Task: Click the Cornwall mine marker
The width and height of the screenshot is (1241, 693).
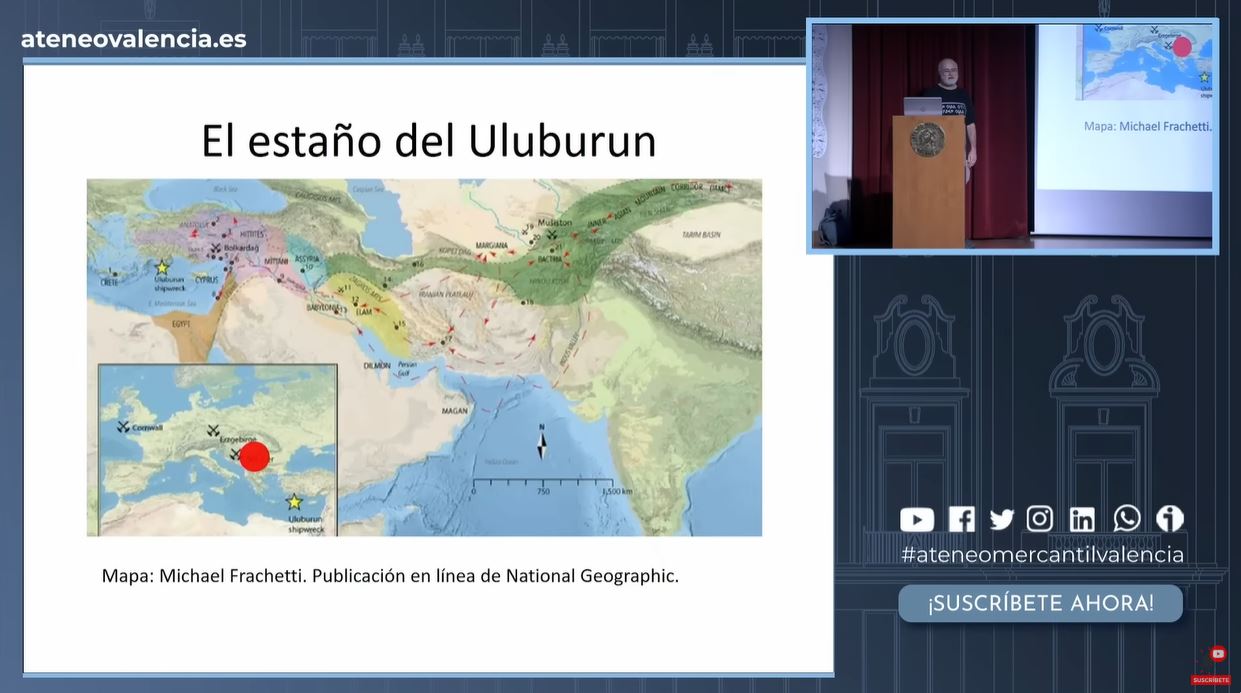Action: click(123, 427)
